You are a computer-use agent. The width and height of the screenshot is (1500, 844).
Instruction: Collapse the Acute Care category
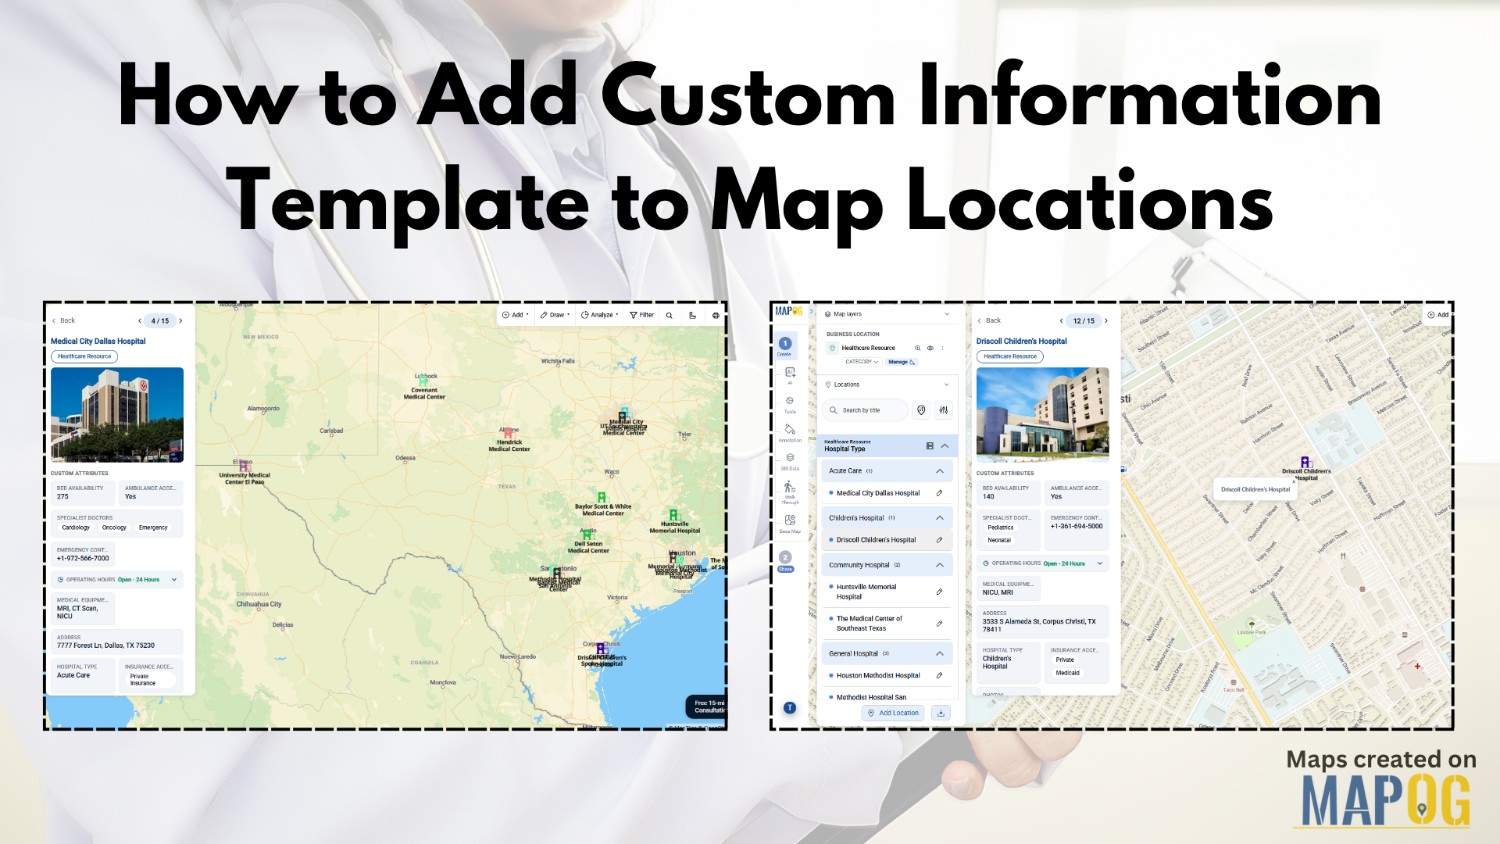click(940, 471)
